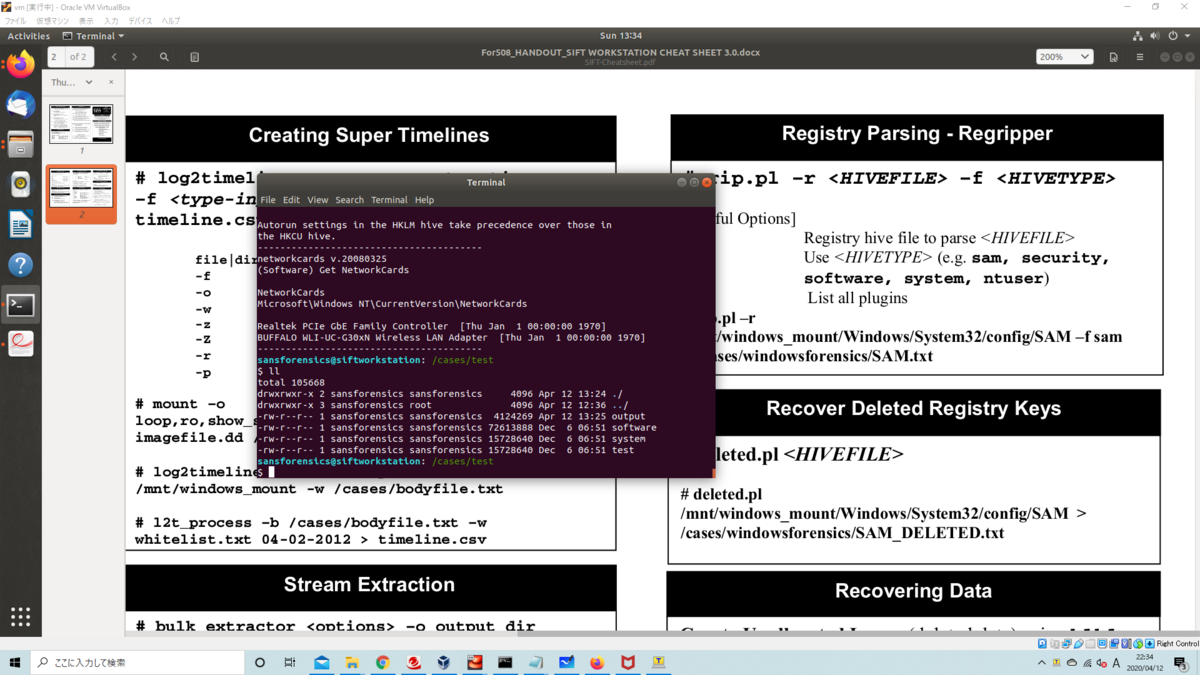Open the Windows Start menu
The height and width of the screenshot is (675, 1200).
click(15, 663)
